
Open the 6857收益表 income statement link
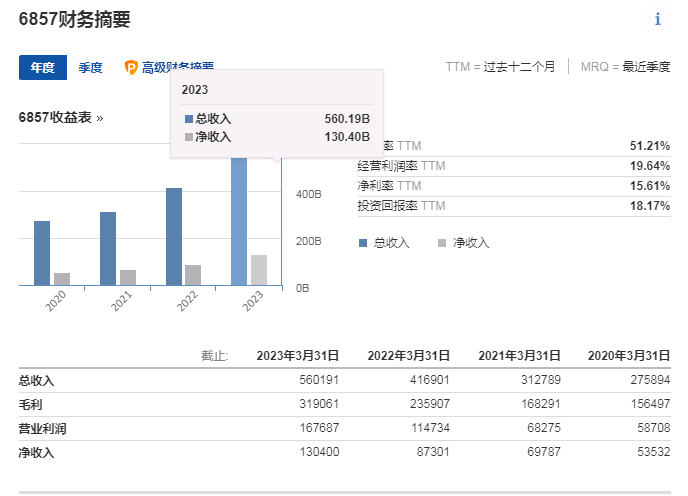60,117
